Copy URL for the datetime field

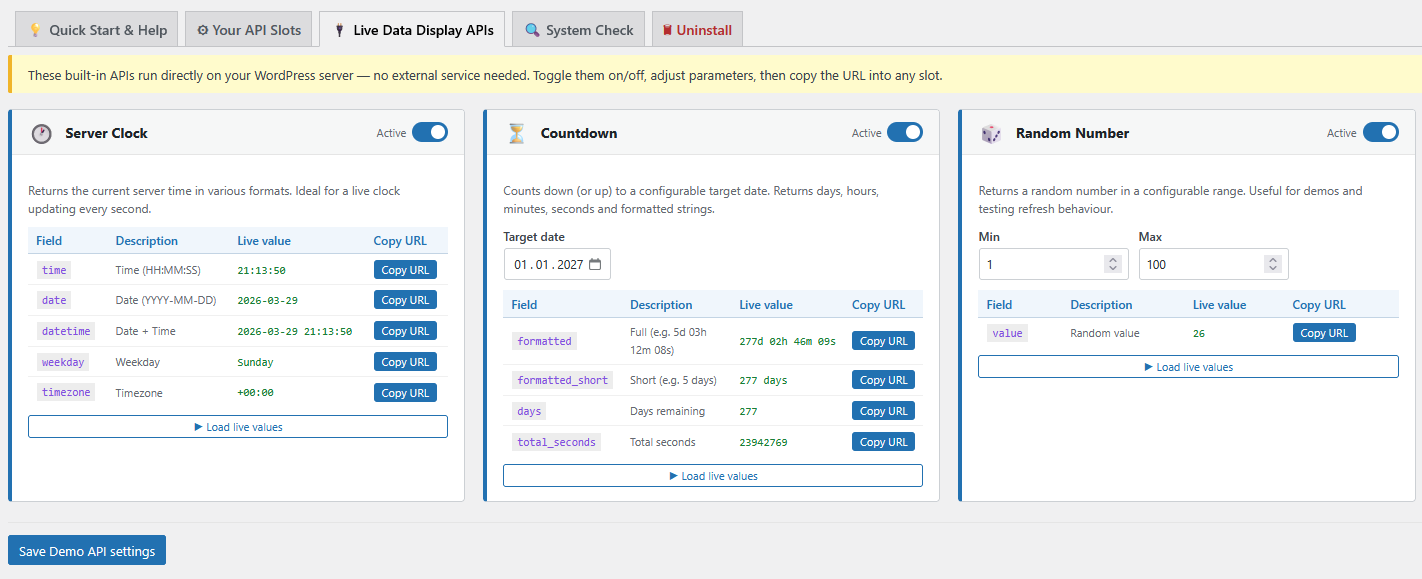[x=405, y=331]
